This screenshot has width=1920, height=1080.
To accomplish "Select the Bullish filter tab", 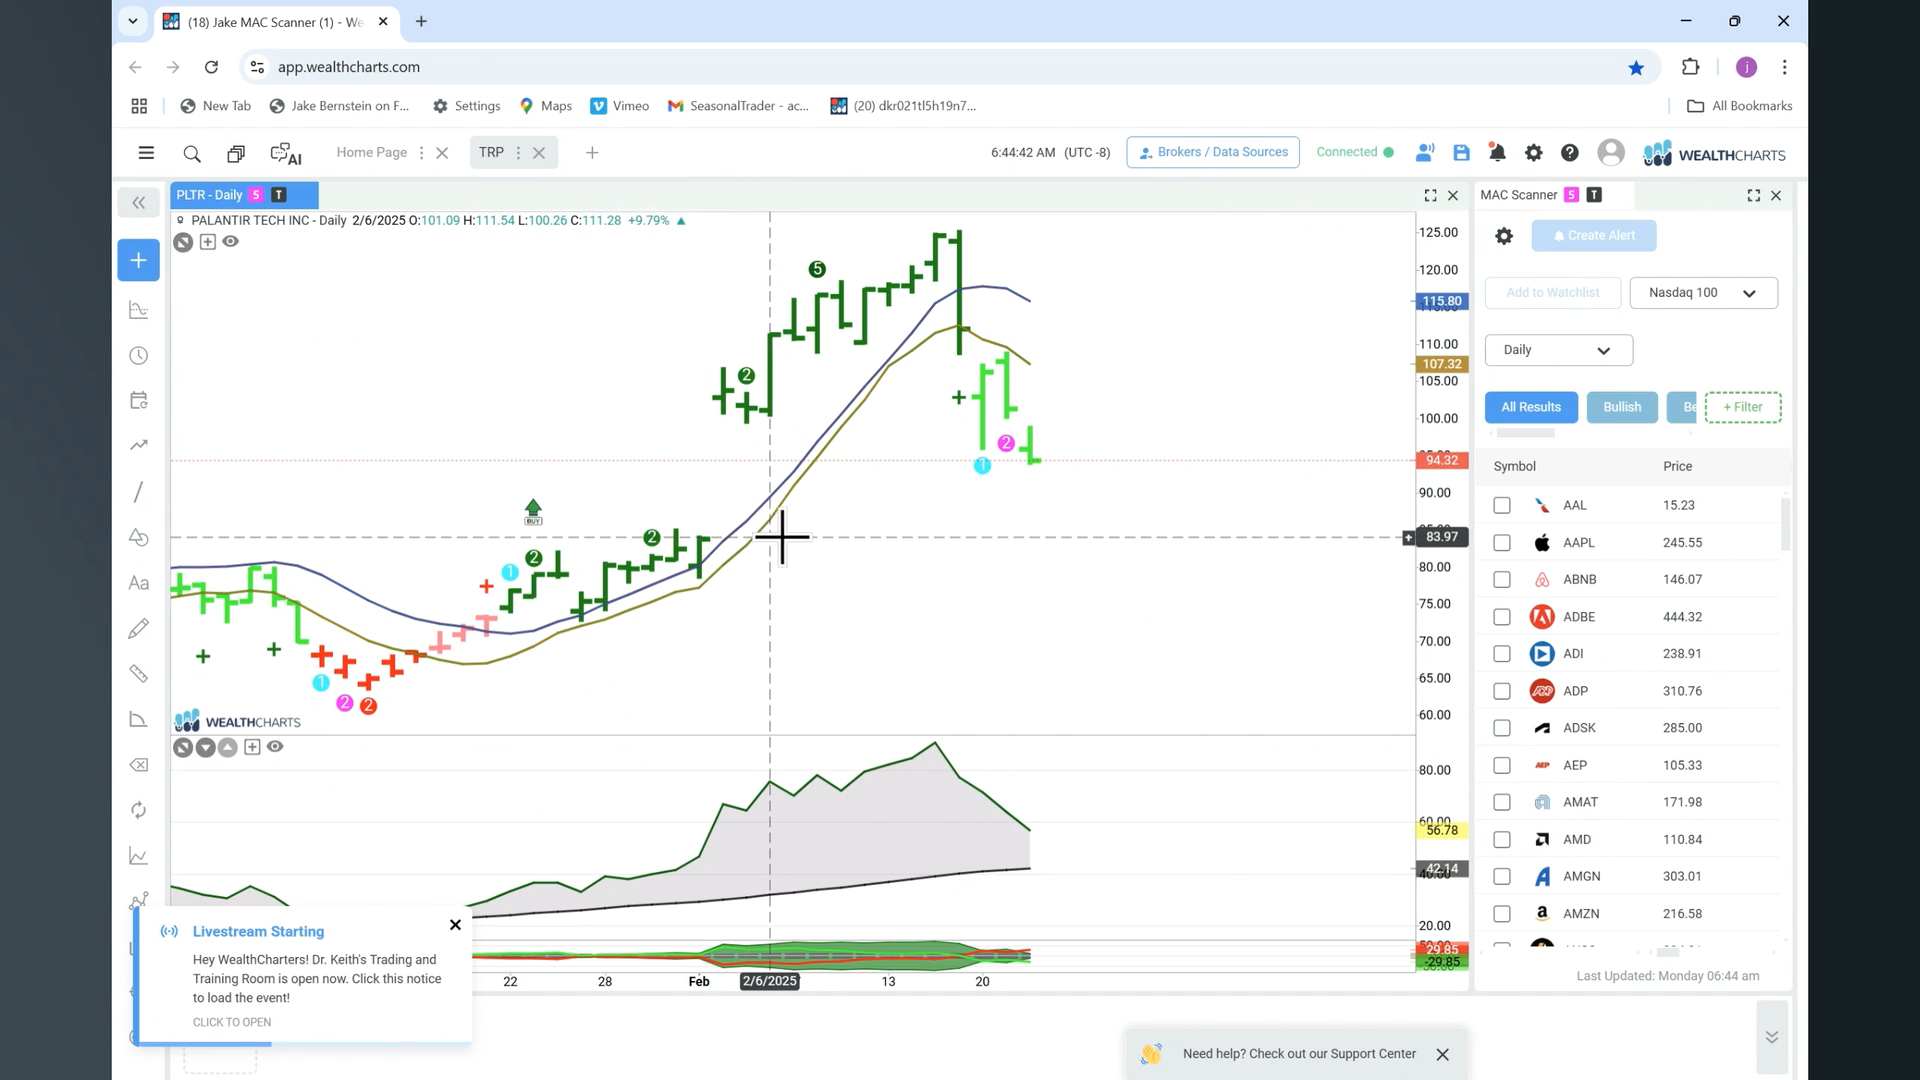I will [x=1621, y=407].
